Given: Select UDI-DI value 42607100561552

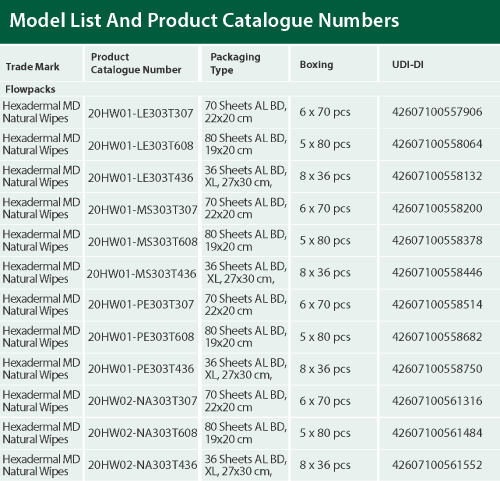Looking at the screenshot, I should (437, 465).
